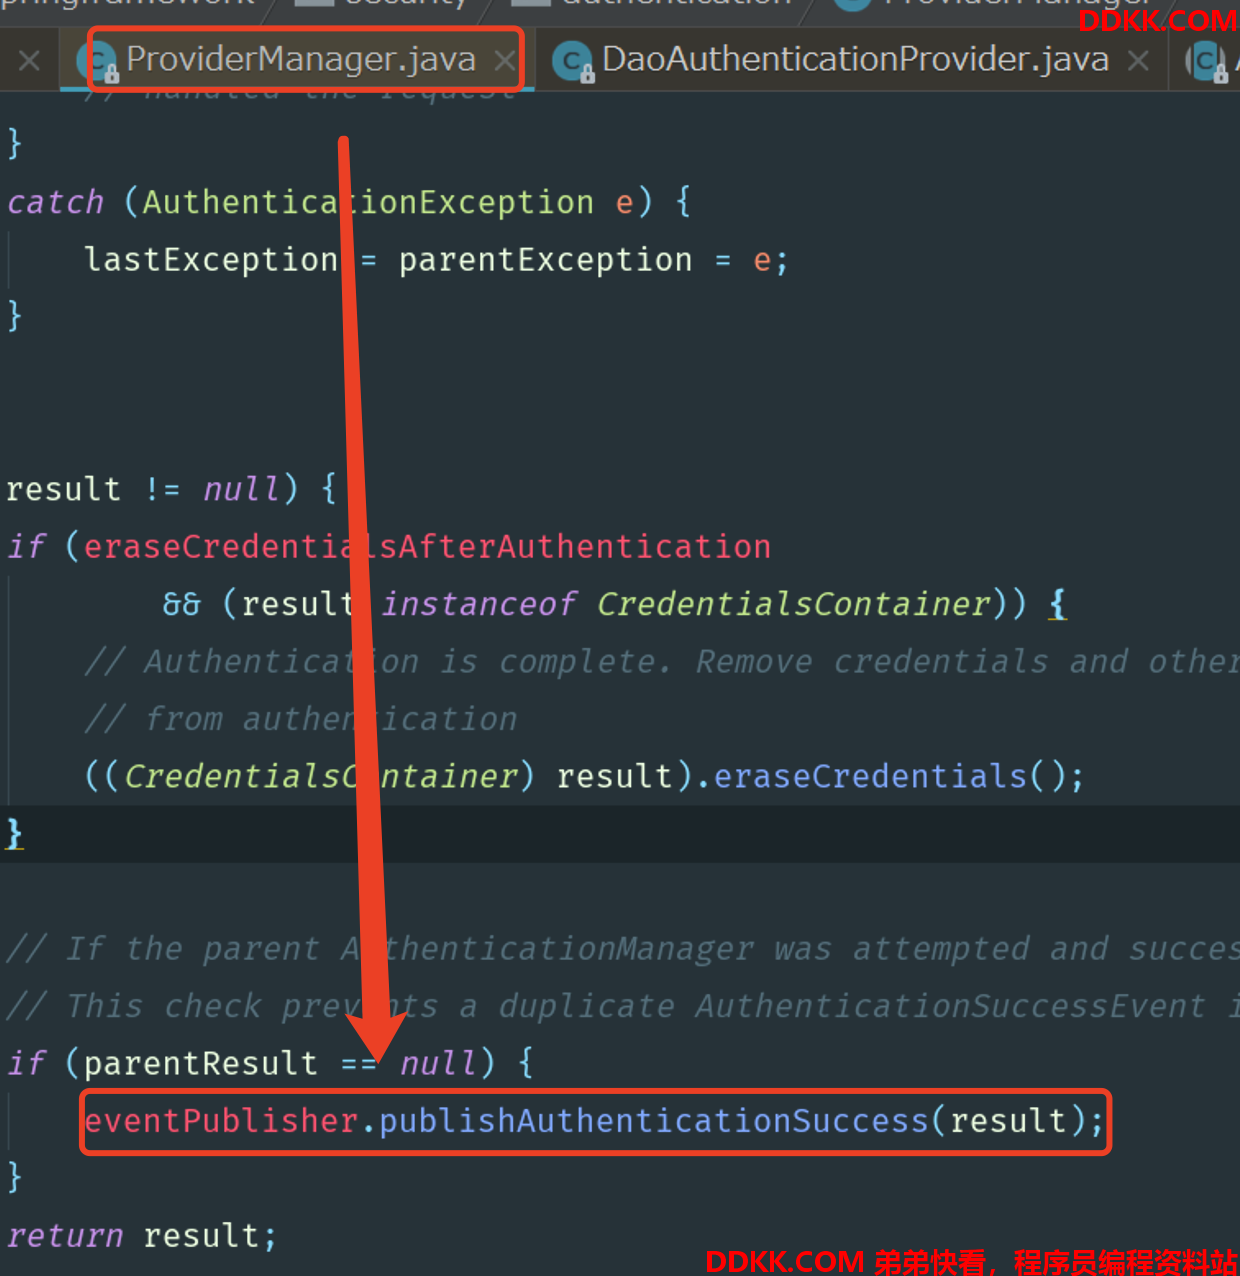1240x1276 pixels.
Task: Click the AuthenticationException type in the catch clause
Action: 368,203
